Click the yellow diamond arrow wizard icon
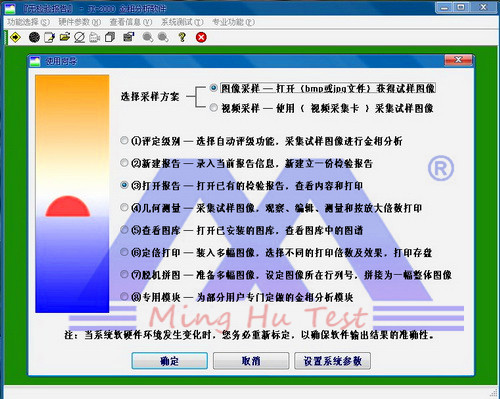This screenshot has width=500, height=399. tap(15, 37)
